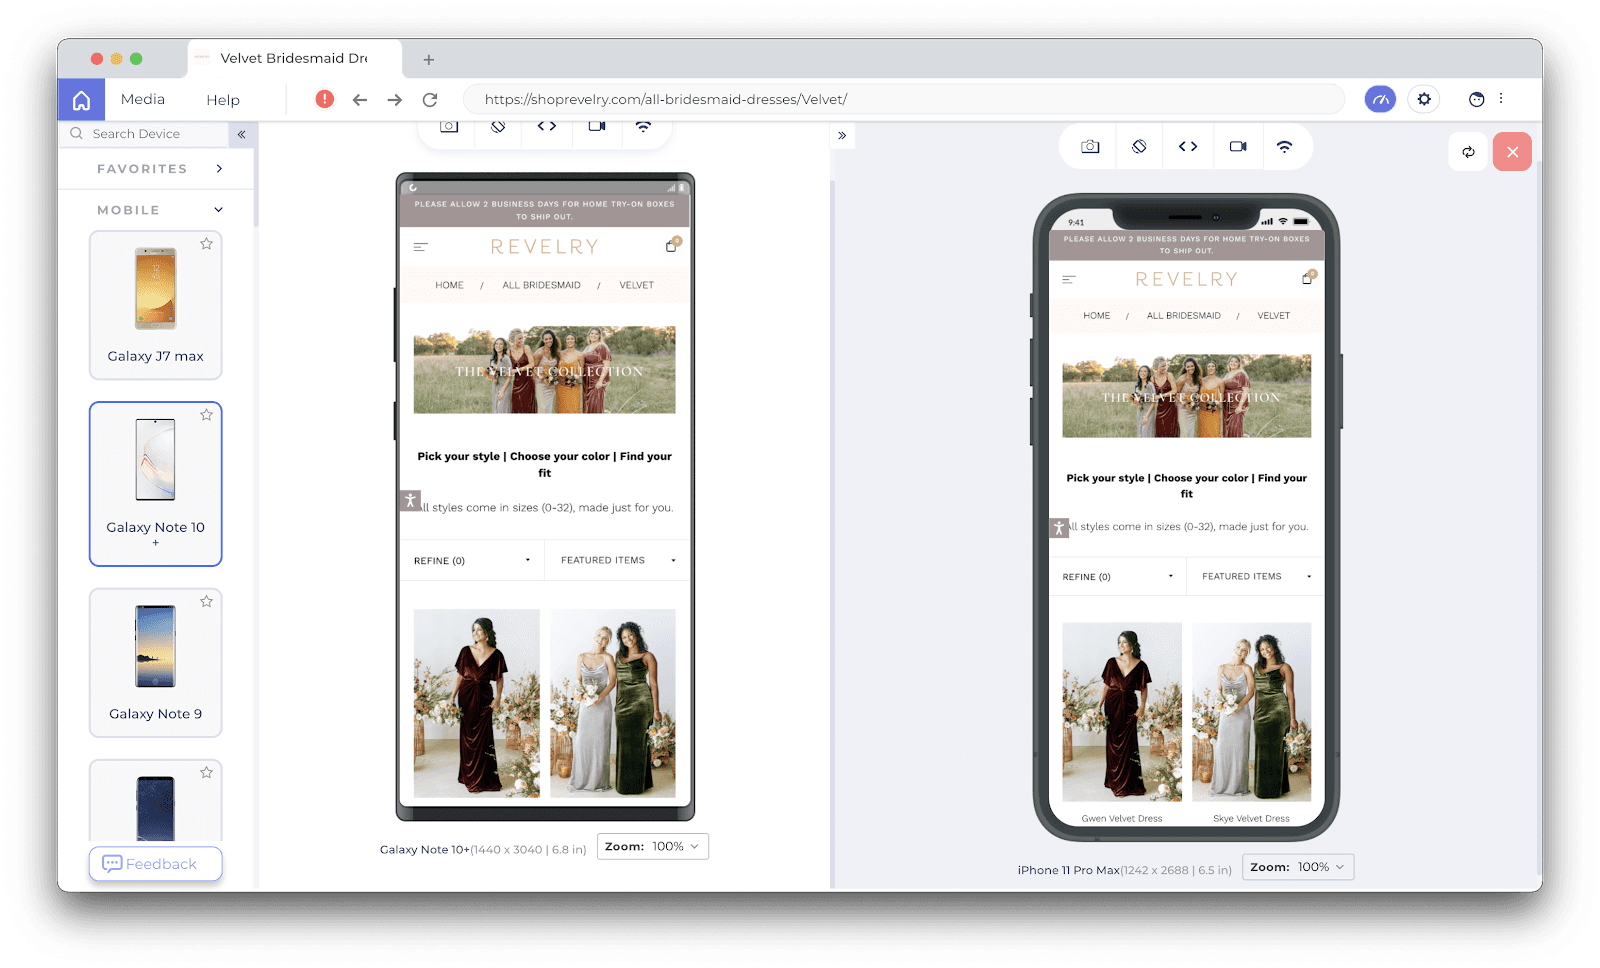
Task: Take screenshot of the iPhone 11 Pro Max
Action: click(1090, 147)
